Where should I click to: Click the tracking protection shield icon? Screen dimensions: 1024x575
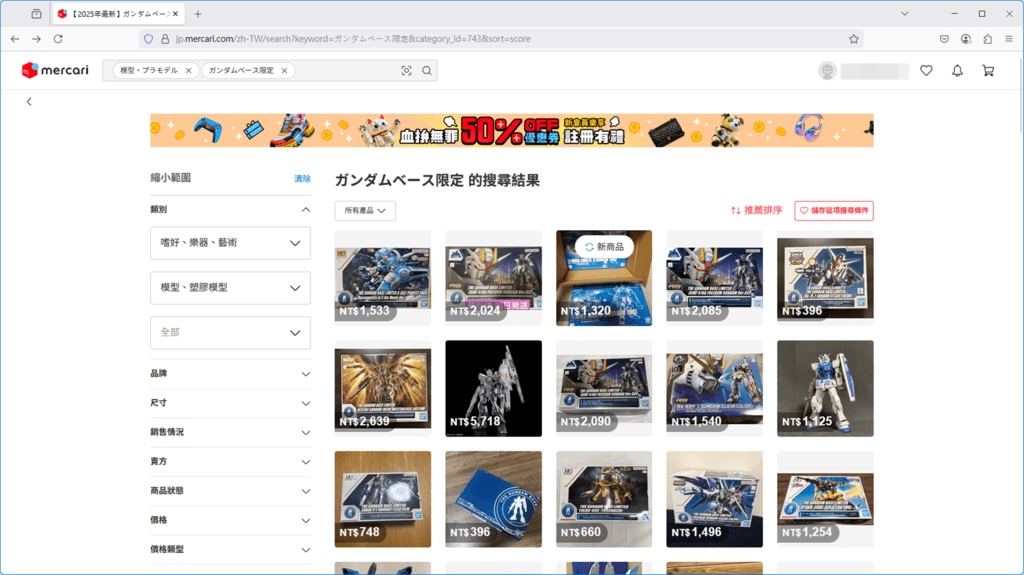click(148, 39)
